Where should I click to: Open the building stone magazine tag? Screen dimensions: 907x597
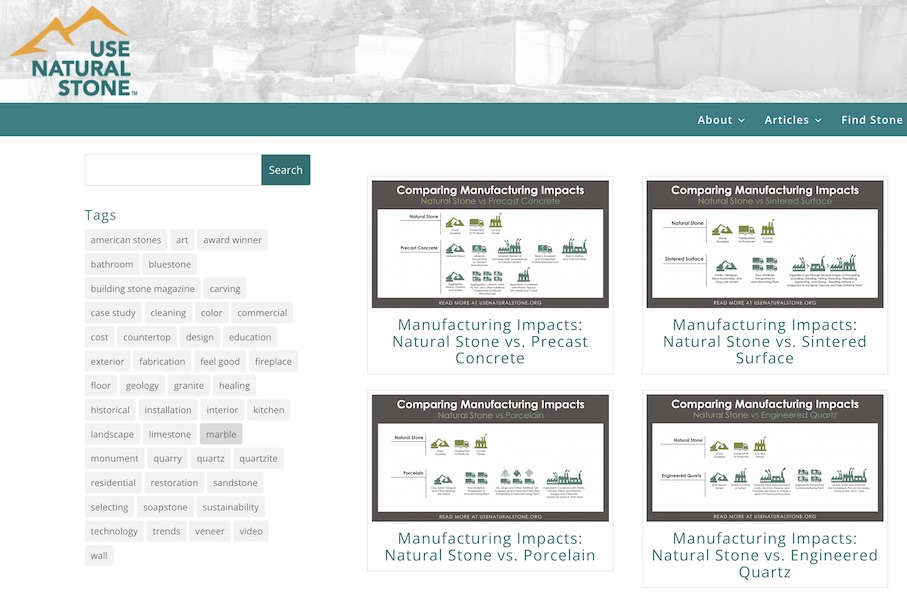tap(142, 289)
